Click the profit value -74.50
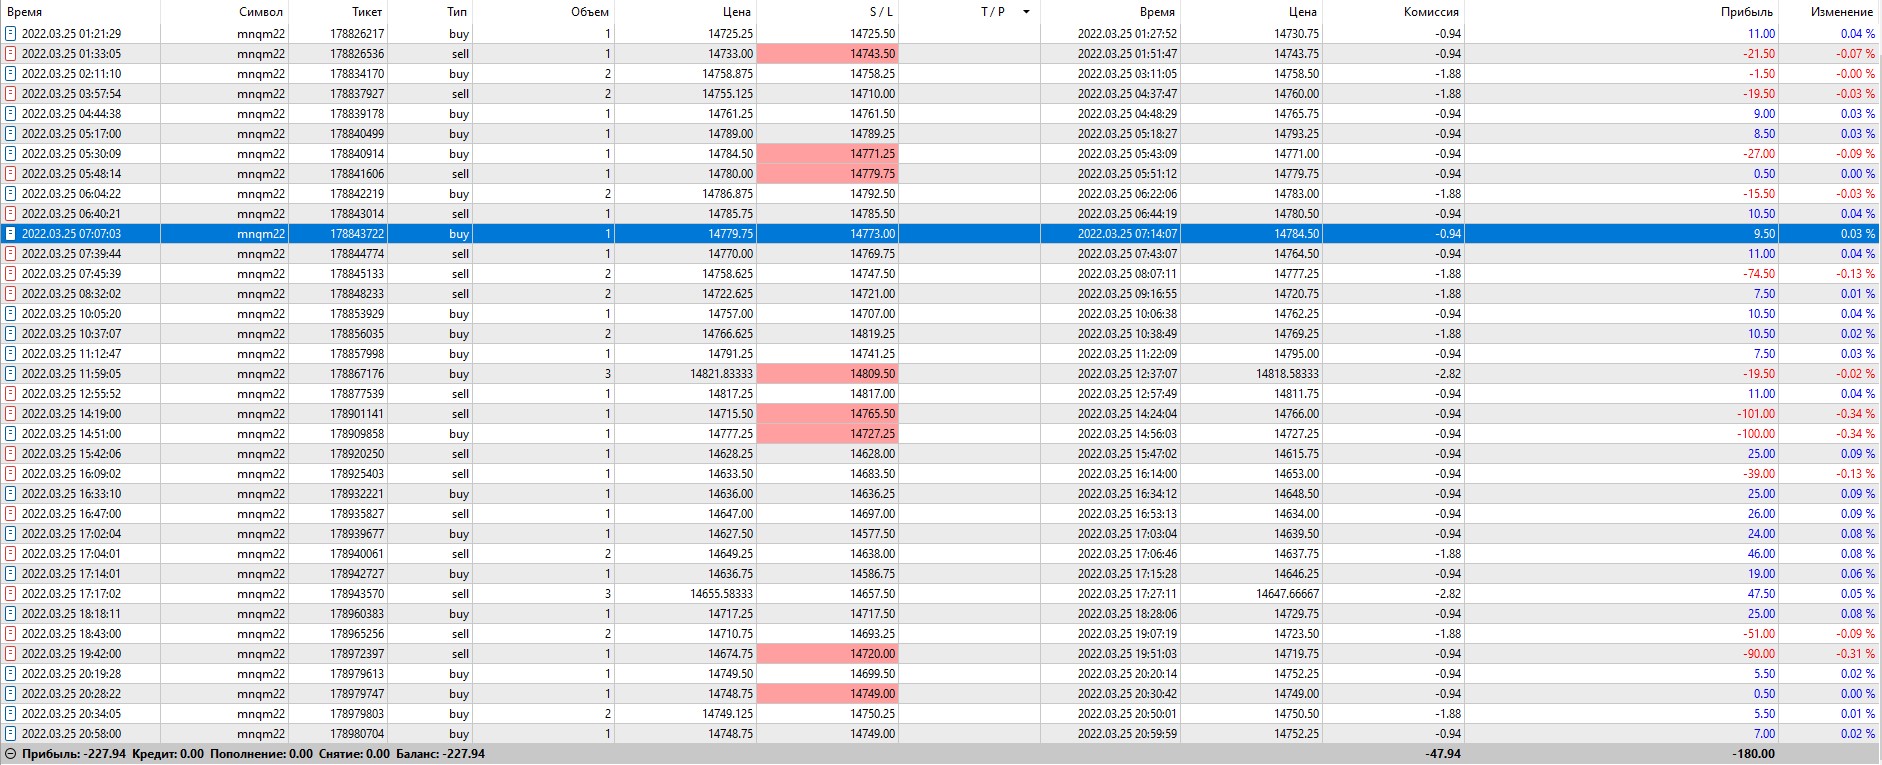The height and width of the screenshot is (765, 1882). (1758, 274)
